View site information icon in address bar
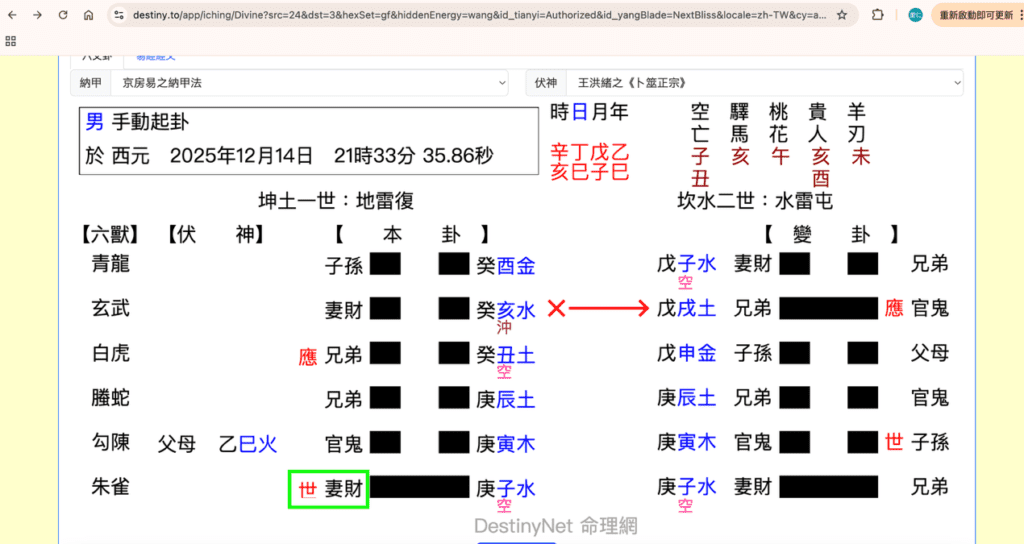Screen dimensions: 1024x544 (119, 15)
